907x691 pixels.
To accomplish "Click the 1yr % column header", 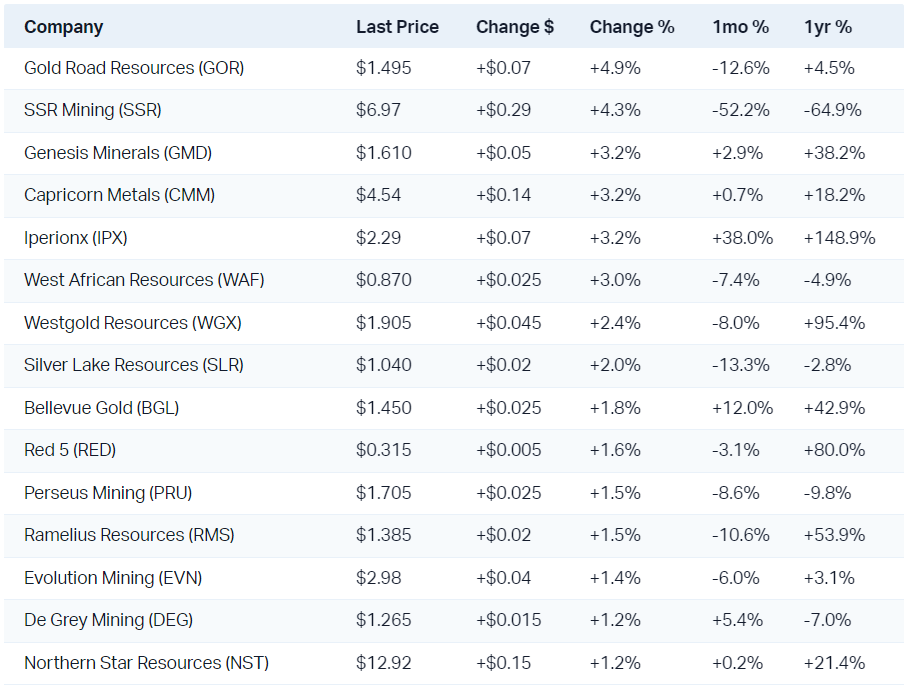I will [828, 27].
